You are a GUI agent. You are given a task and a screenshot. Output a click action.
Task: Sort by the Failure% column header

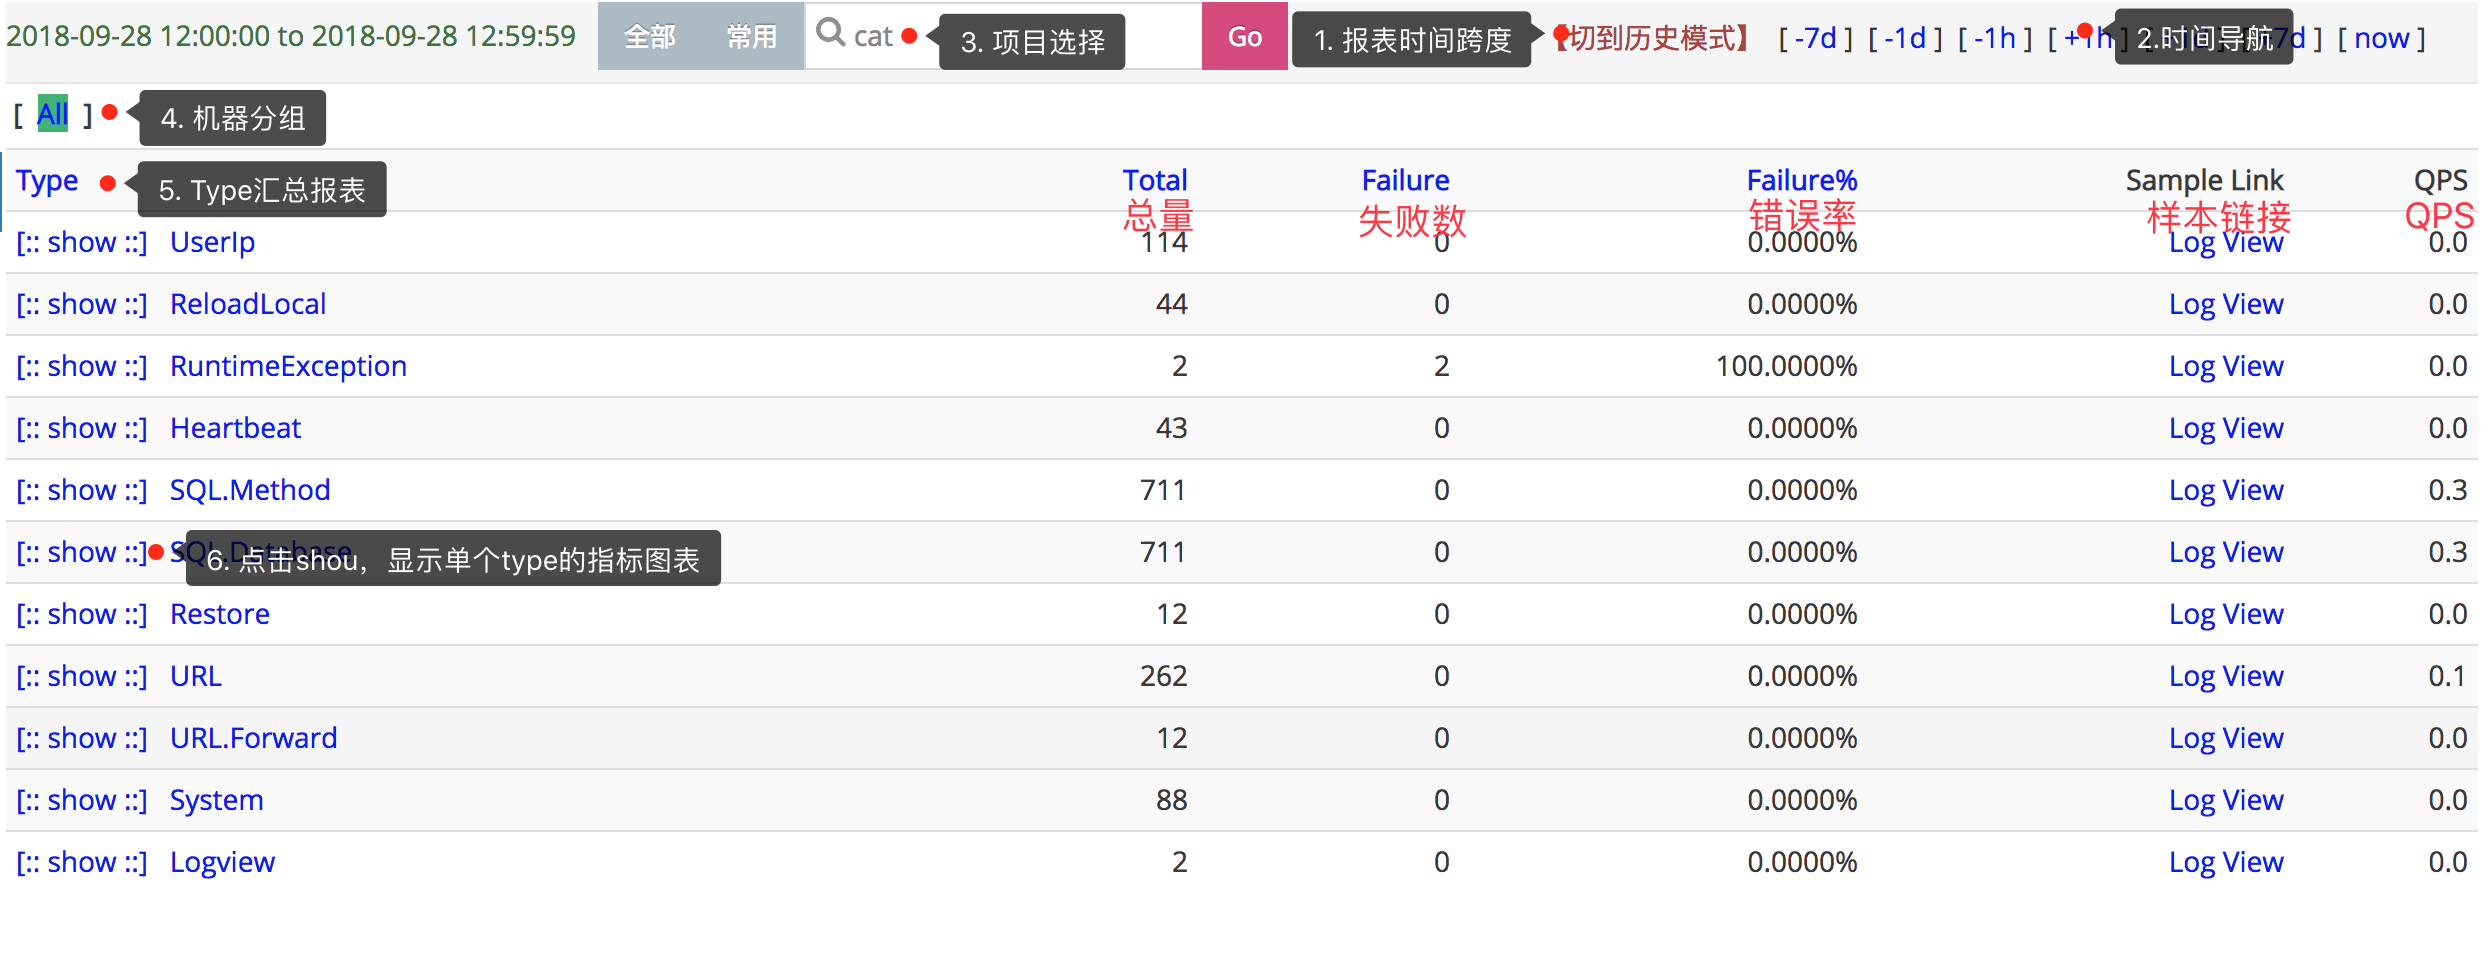click(x=1801, y=180)
